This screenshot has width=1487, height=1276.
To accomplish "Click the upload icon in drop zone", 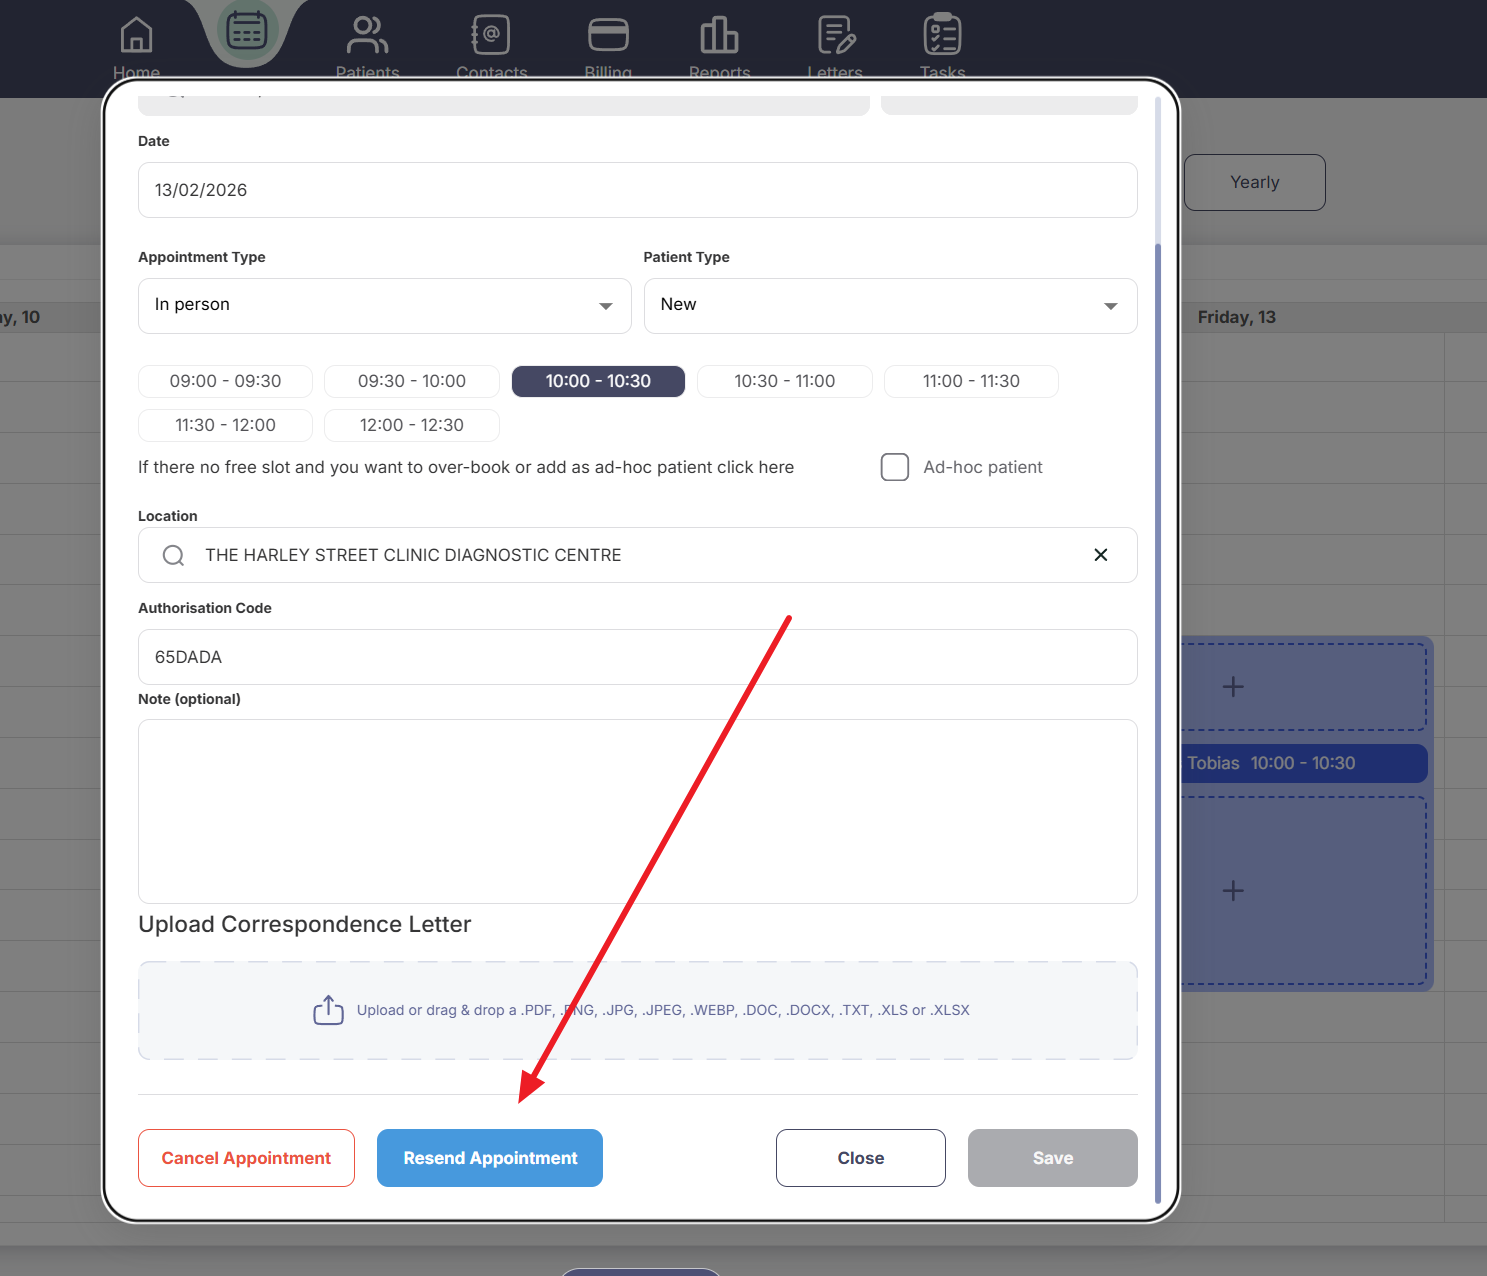I will click(328, 1010).
